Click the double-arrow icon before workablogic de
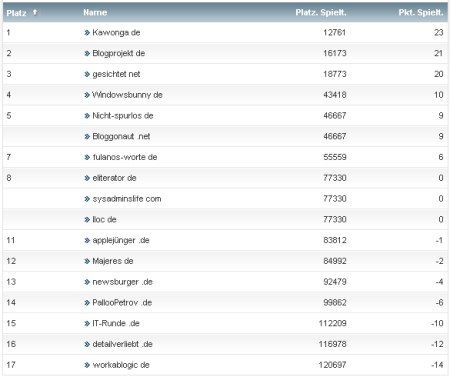450x377 pixels. tap(87, 365)
